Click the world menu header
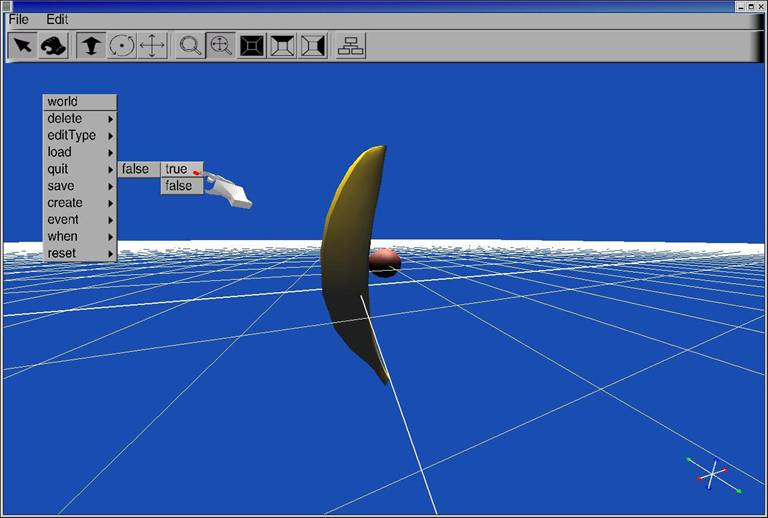Screen dimensions: 768x518 tap(80, 102)
